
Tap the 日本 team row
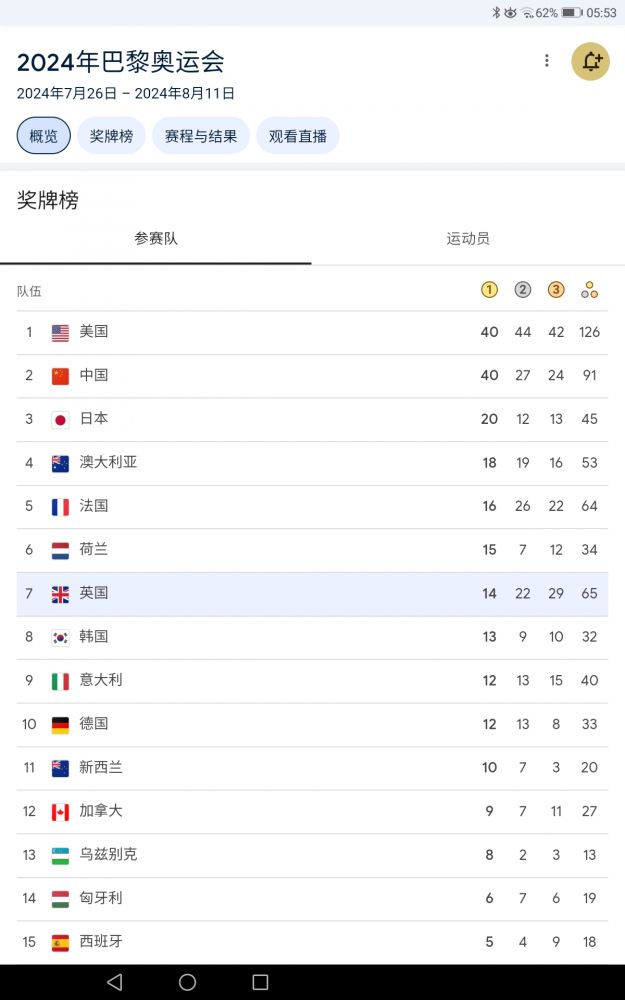312,419
